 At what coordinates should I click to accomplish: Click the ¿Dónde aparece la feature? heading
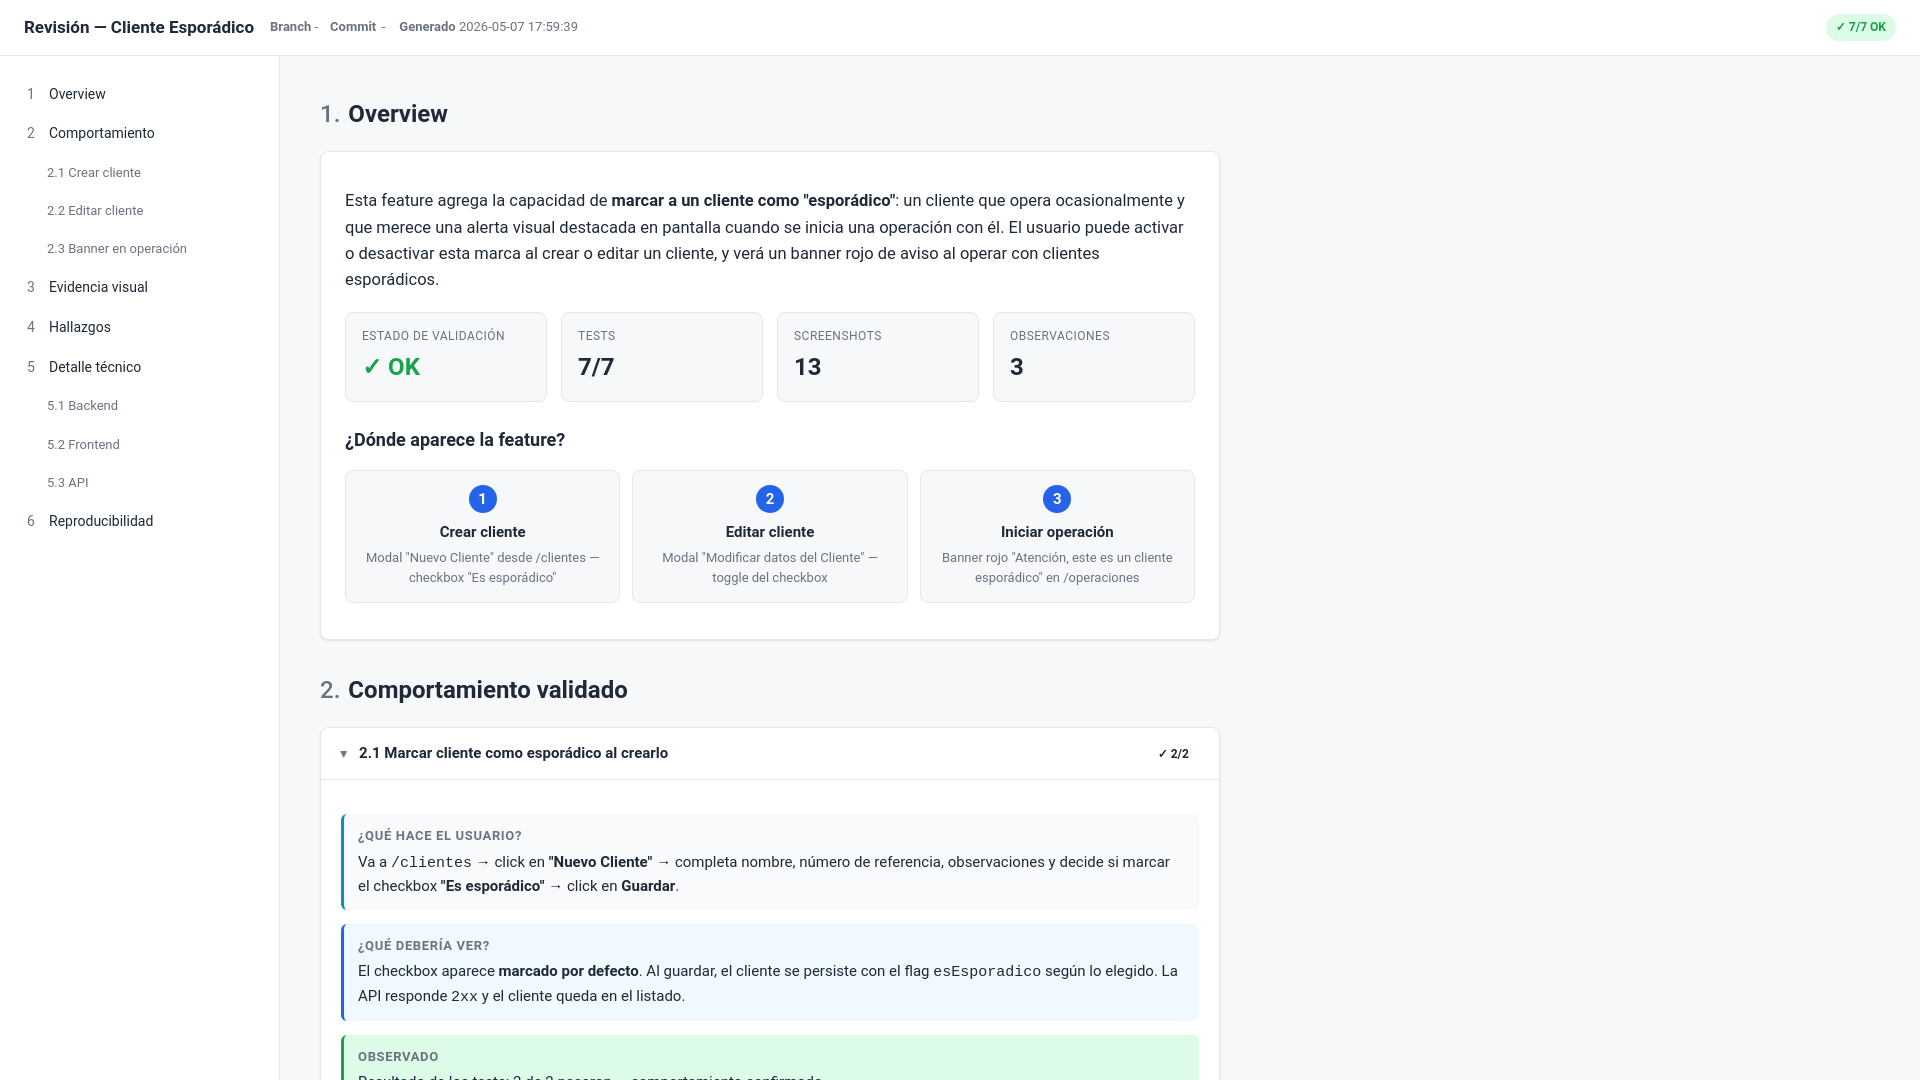[x=455, y=440]
